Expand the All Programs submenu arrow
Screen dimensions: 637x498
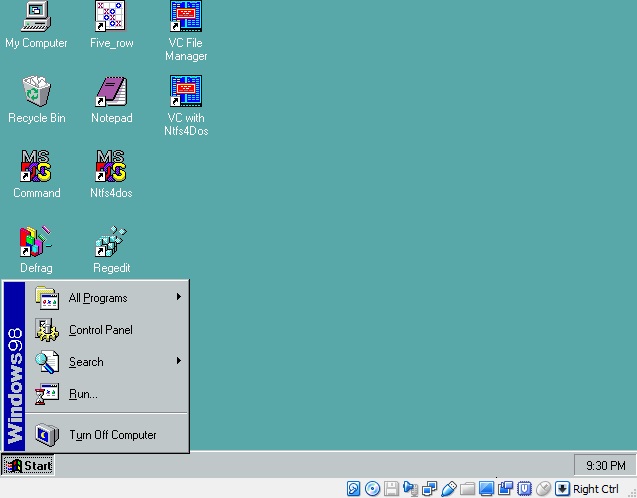[178, 297]
